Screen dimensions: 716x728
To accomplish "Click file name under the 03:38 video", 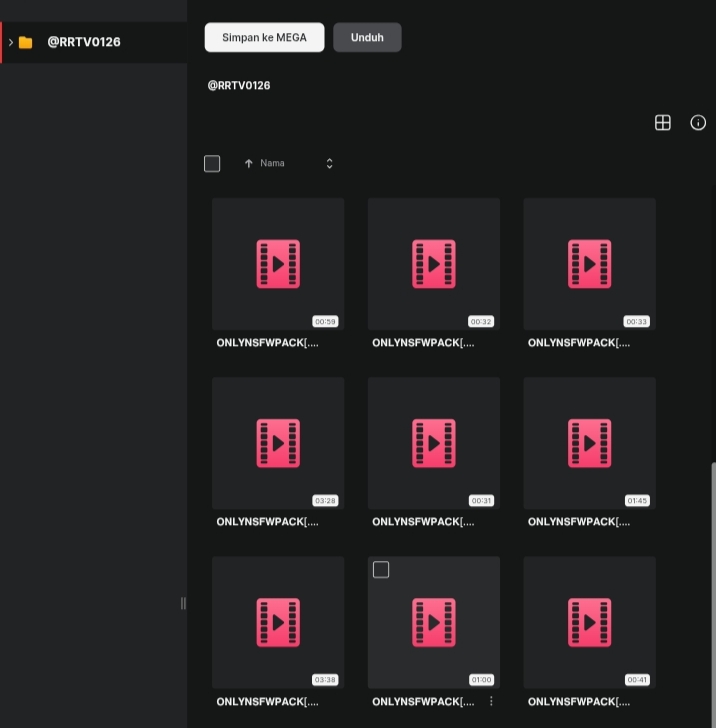I will [267, 702].
